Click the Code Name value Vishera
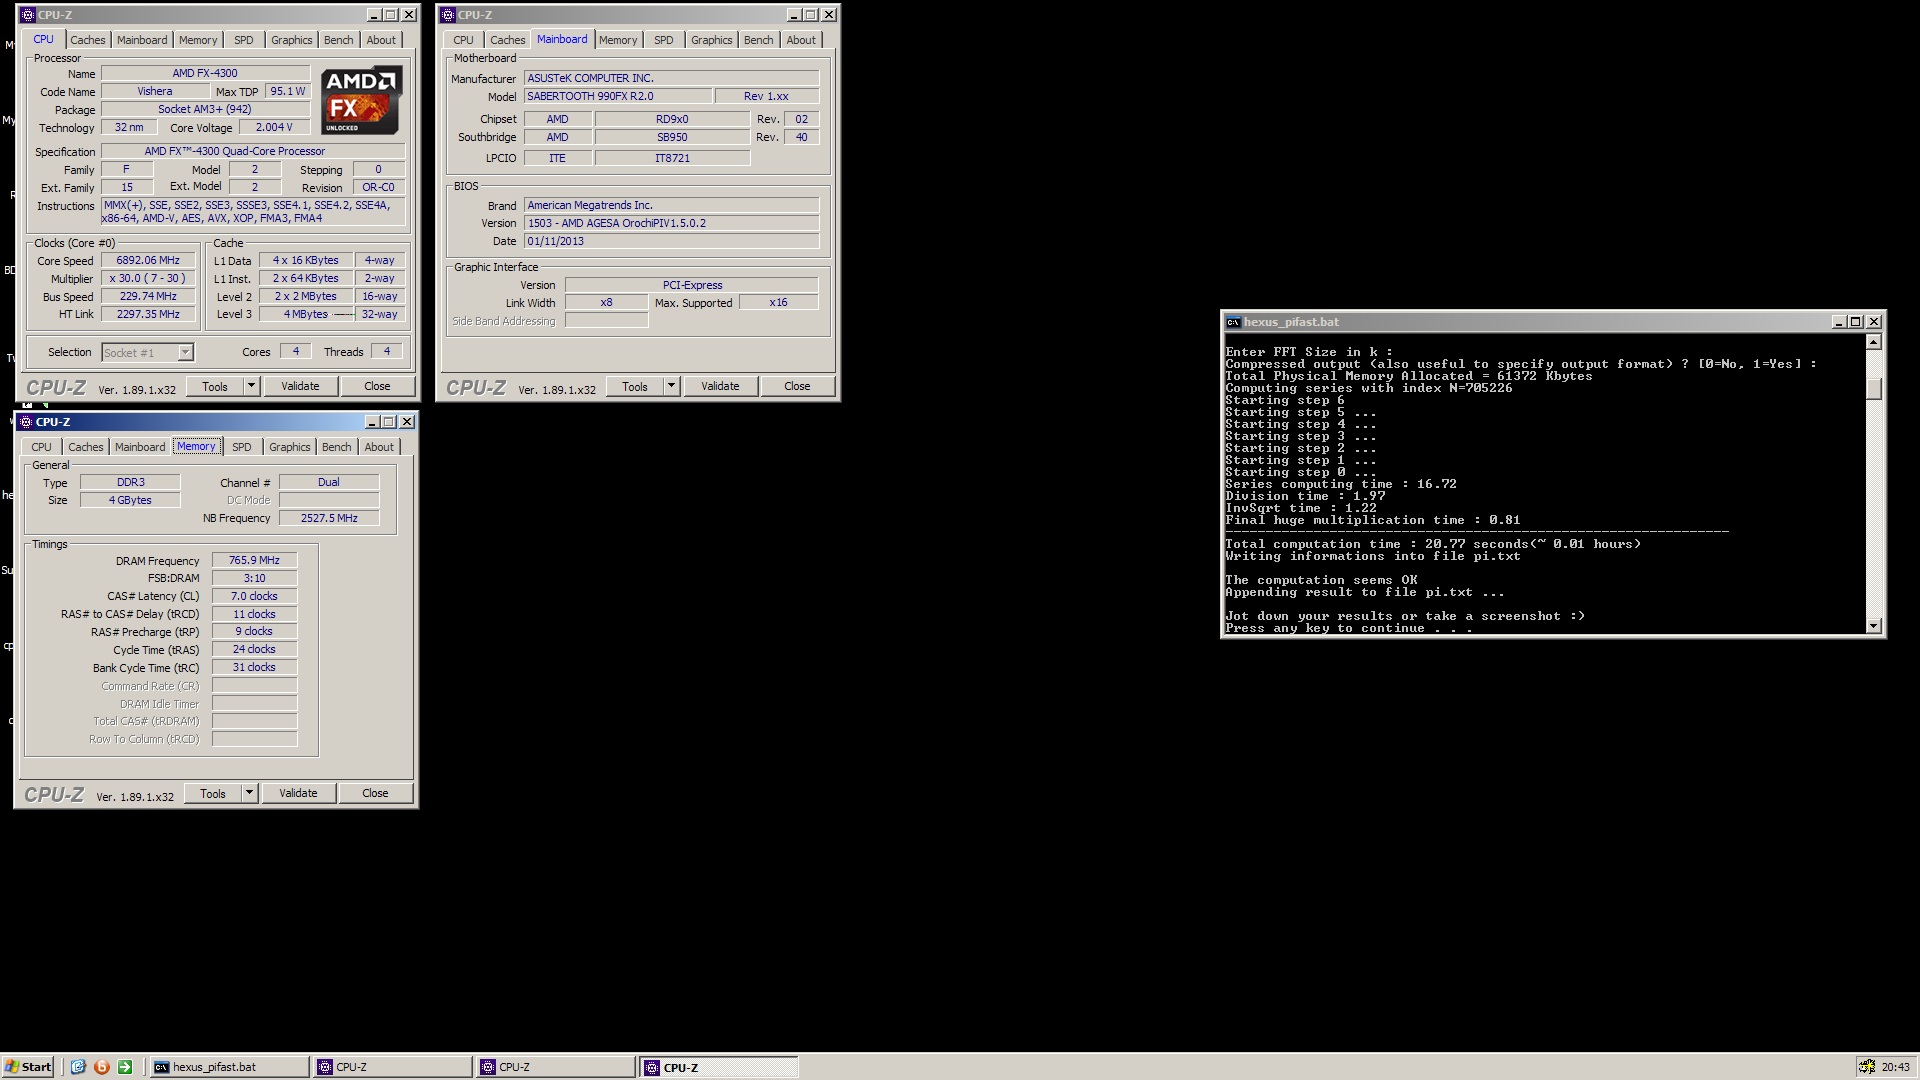1920x1080 pixels. (x=155, y=91)
